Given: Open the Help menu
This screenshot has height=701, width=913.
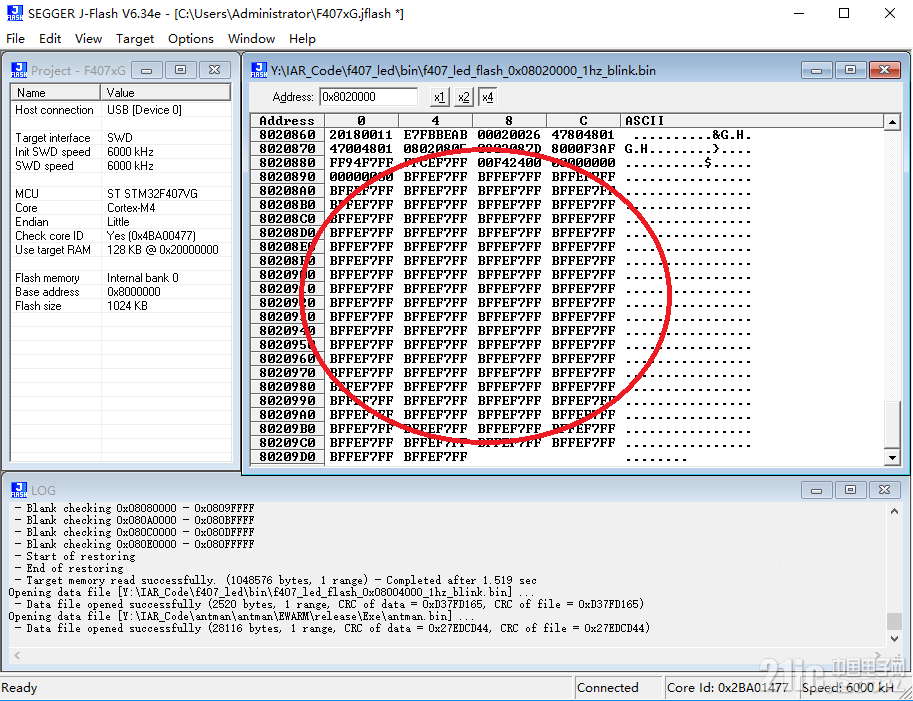Looking at the screenshot, I should 302,38.
